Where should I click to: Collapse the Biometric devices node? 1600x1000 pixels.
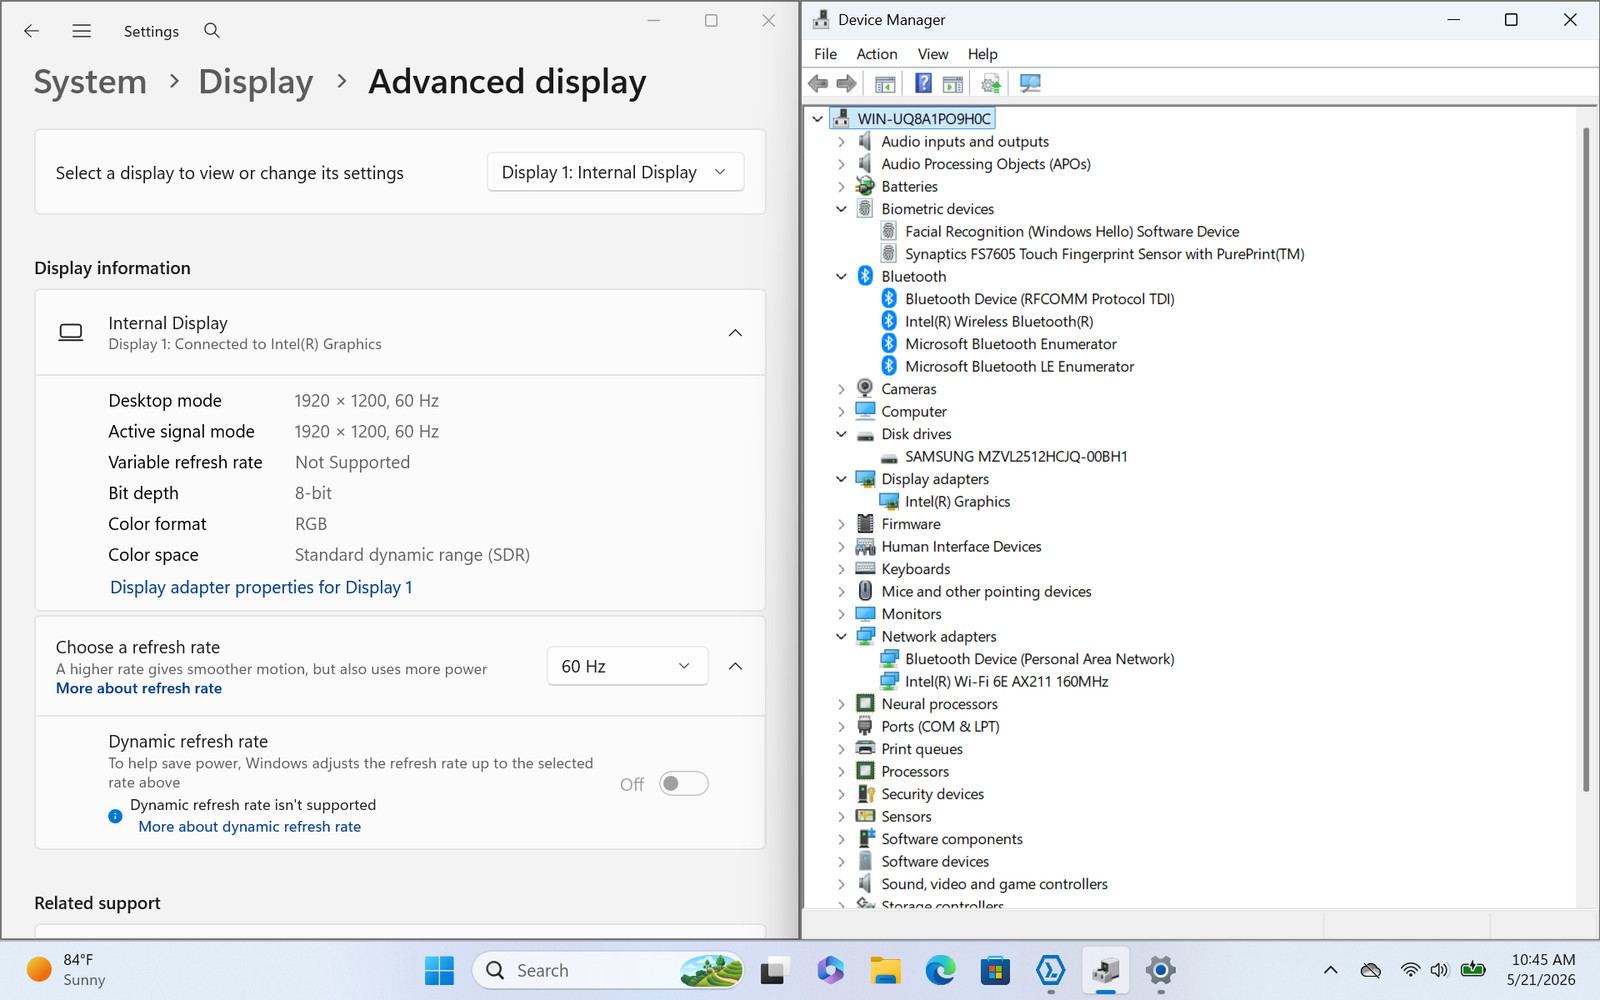click(841, 209)
